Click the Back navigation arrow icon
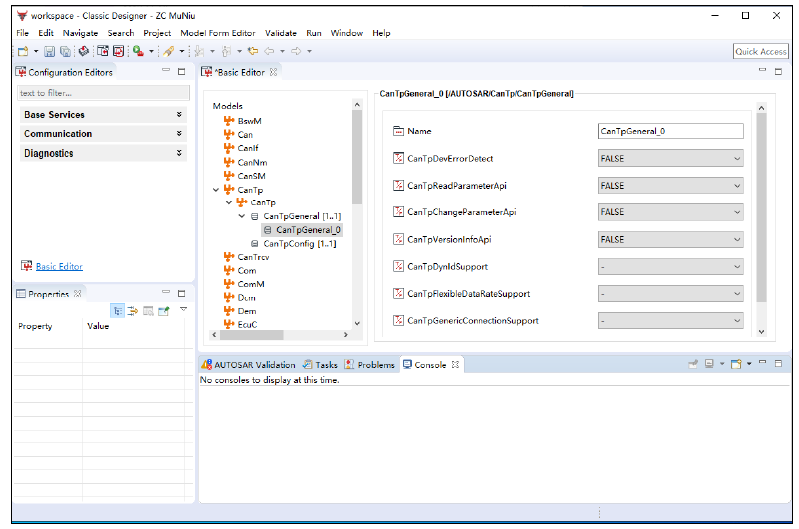 click(x=269, y=51)
